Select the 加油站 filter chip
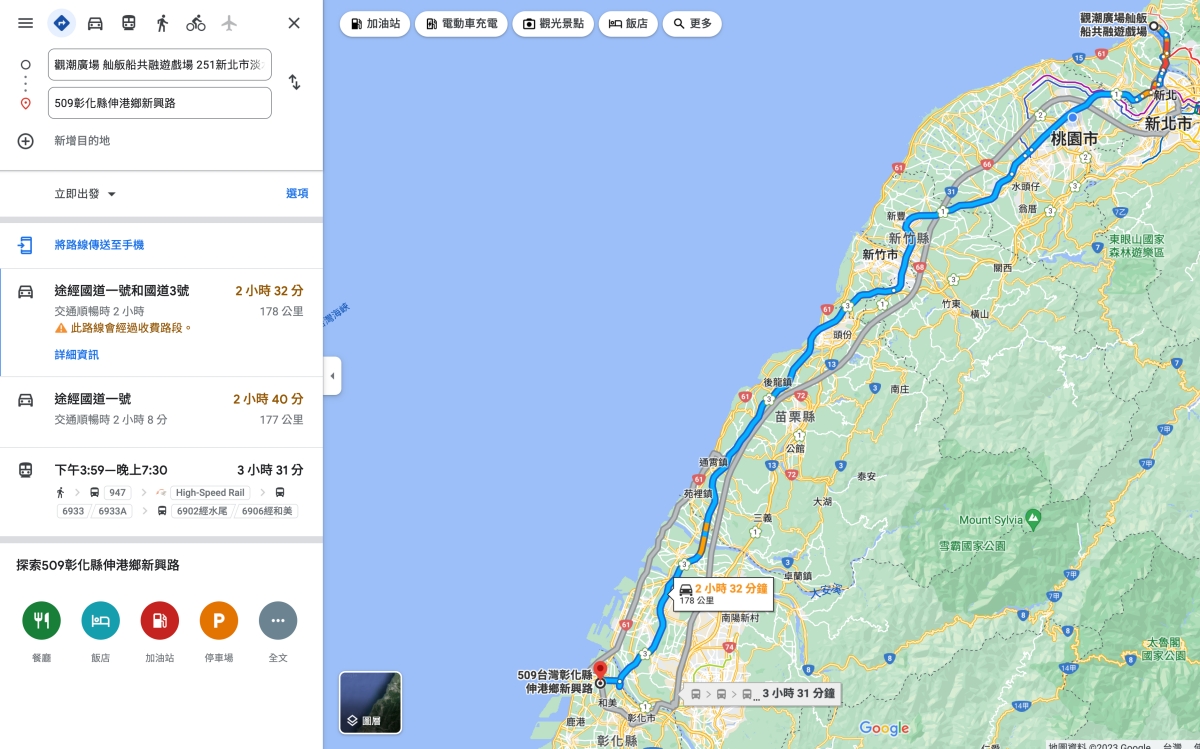The width and height of the screenshot is (1200, 749). point(375,23)
